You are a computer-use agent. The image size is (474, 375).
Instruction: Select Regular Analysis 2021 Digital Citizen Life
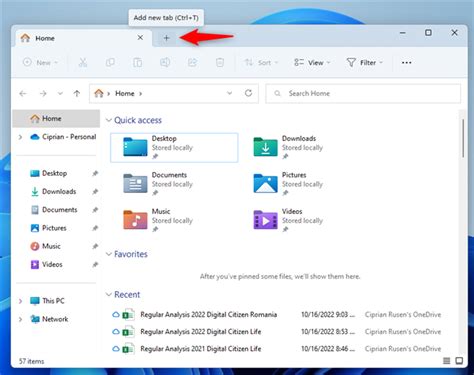(201, 349)
